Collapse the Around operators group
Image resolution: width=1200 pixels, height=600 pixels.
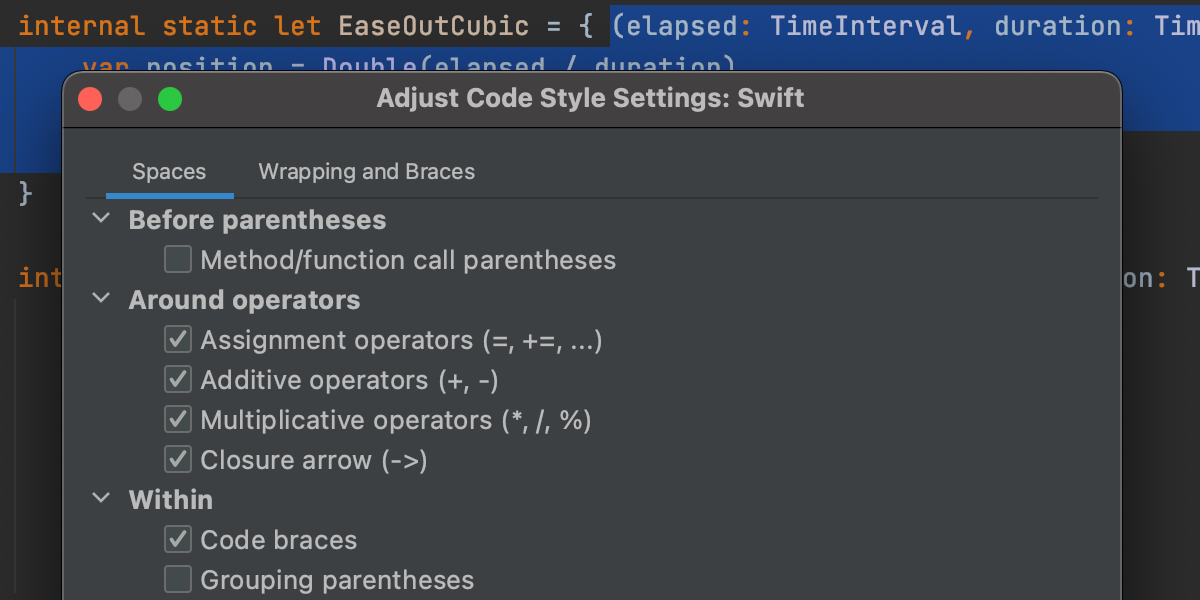[x=100, y=299]
